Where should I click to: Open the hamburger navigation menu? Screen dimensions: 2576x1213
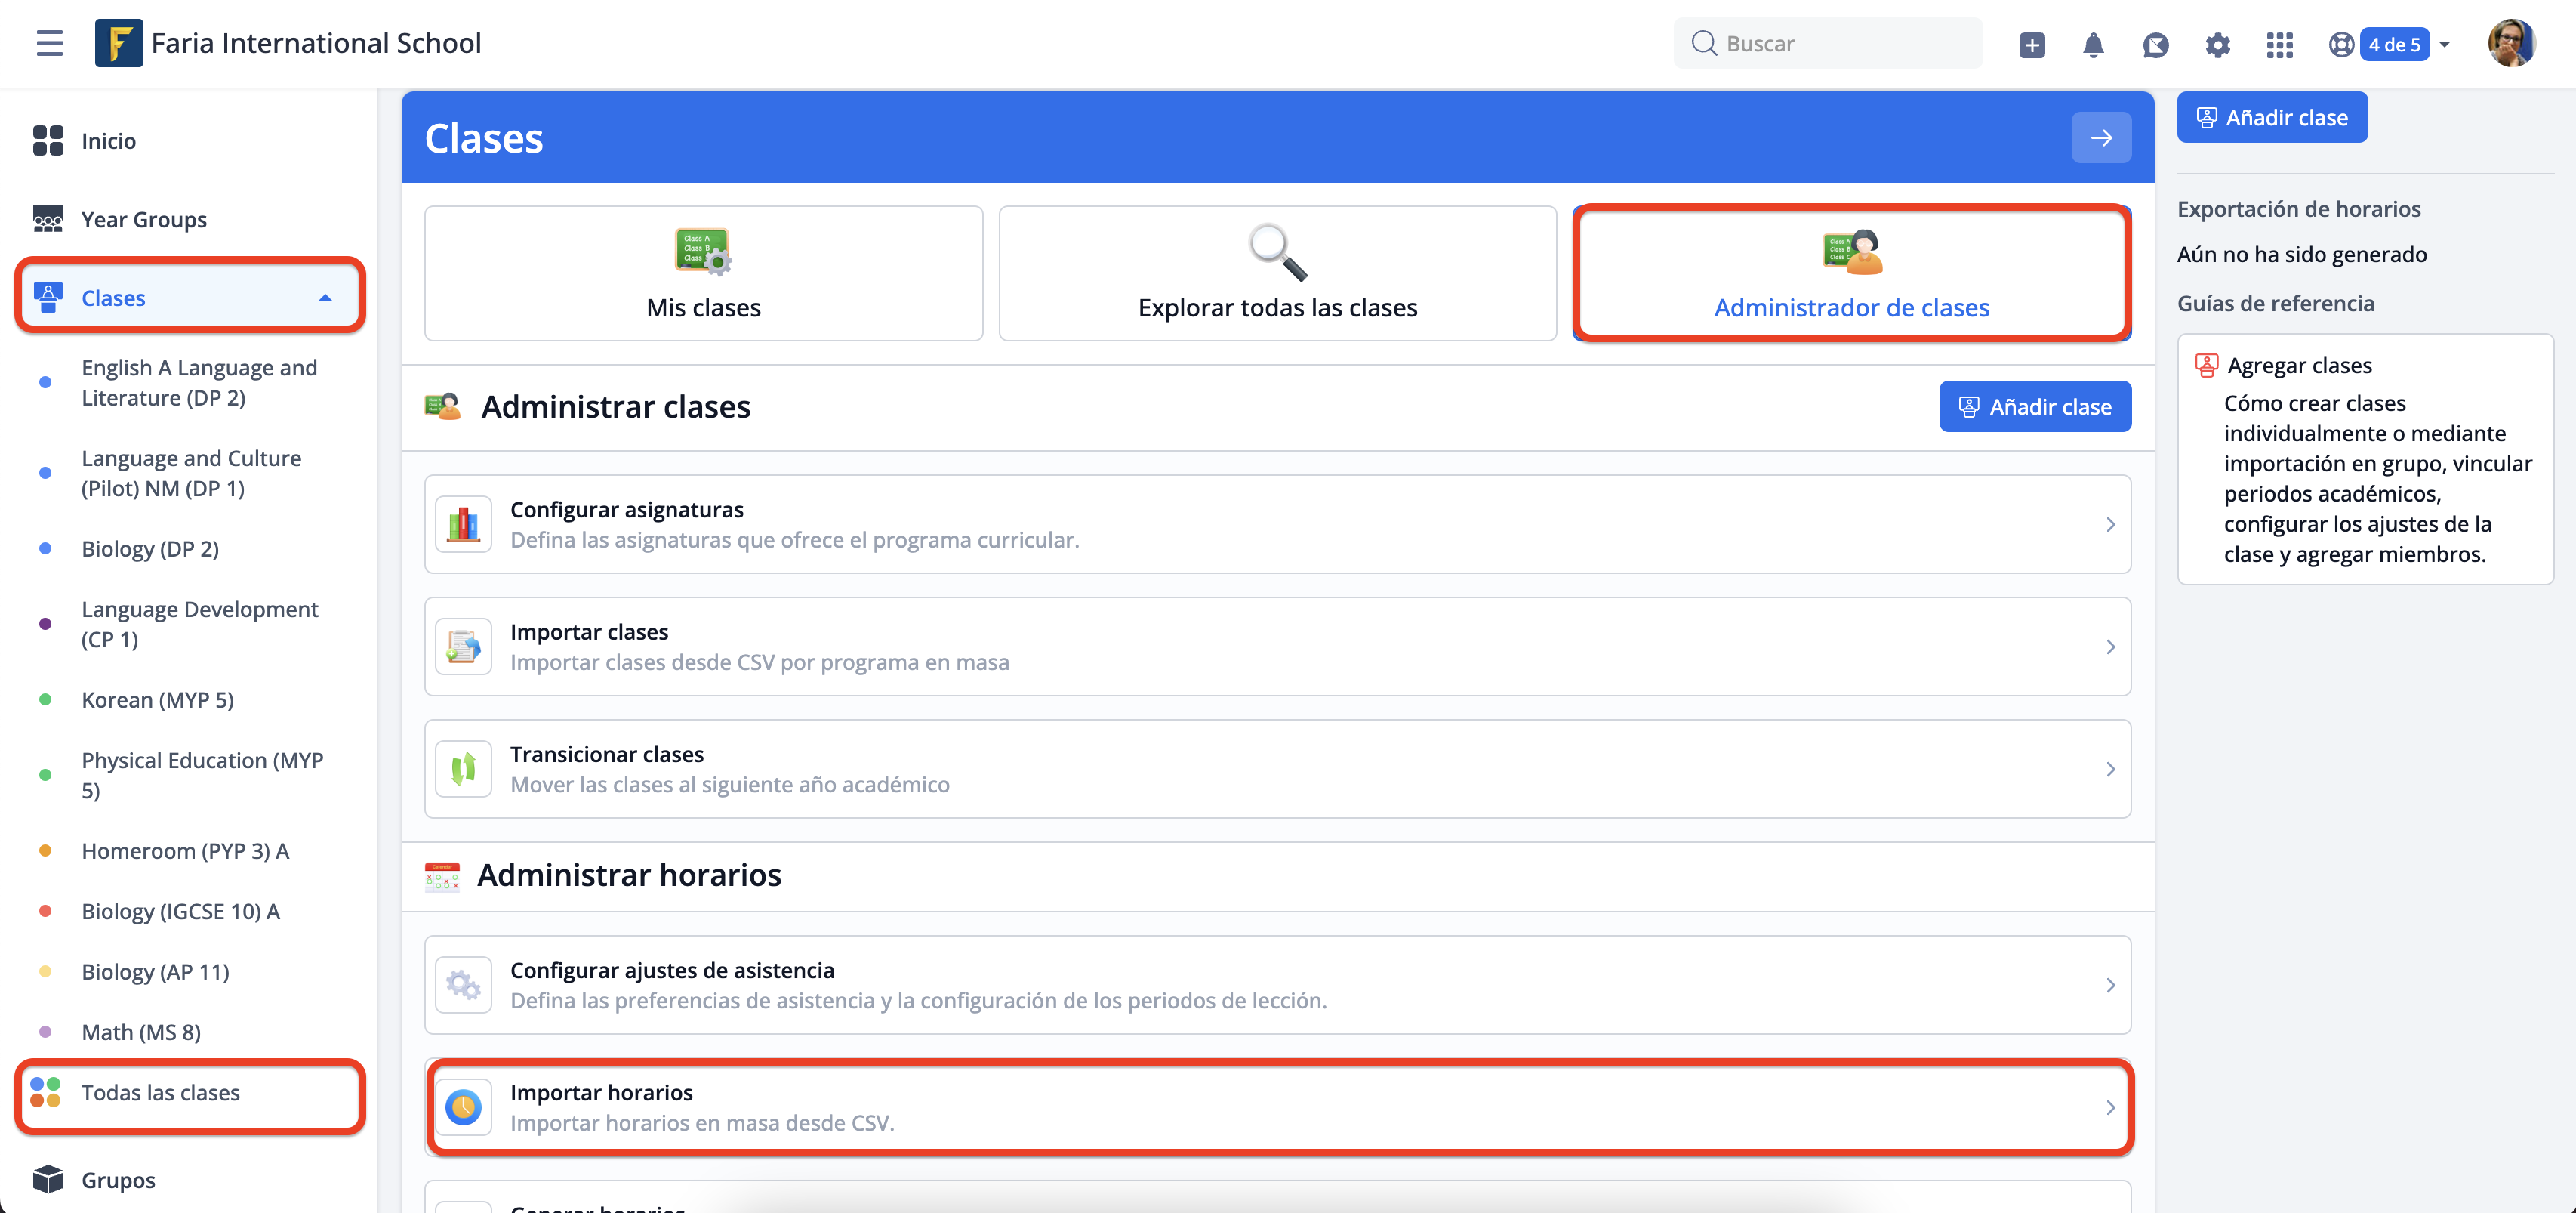[x=49, y=43]
